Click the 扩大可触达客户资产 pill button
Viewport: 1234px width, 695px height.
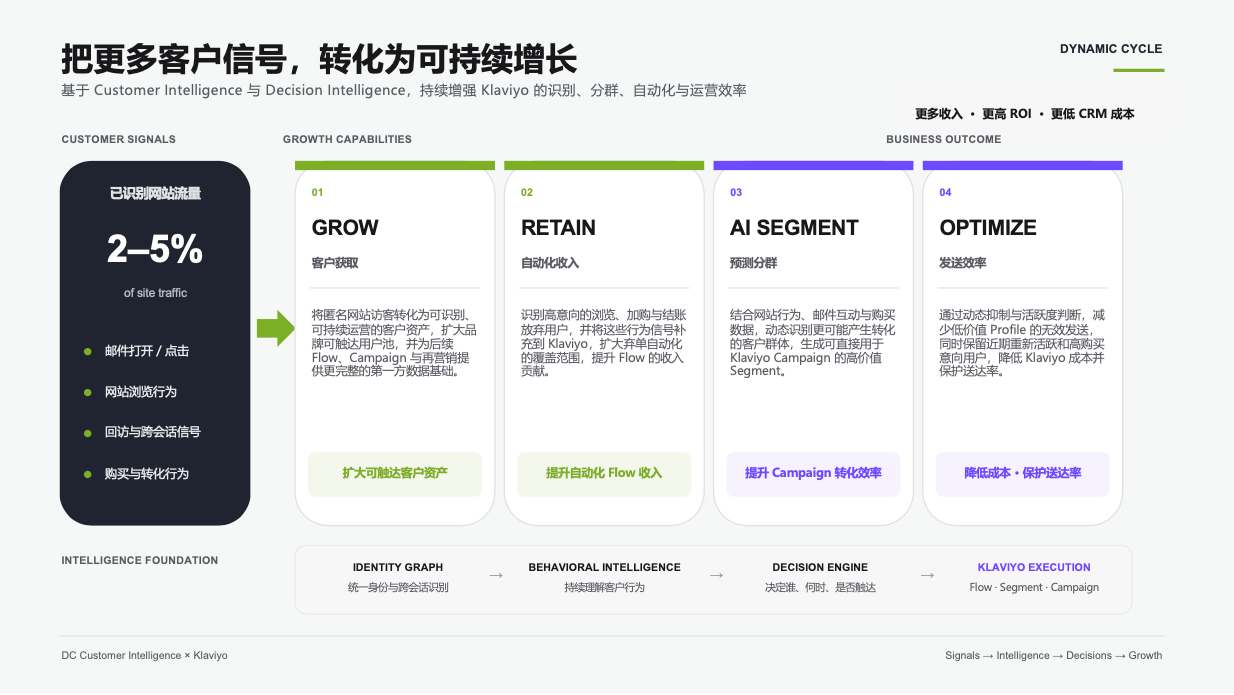coord(395,473)
